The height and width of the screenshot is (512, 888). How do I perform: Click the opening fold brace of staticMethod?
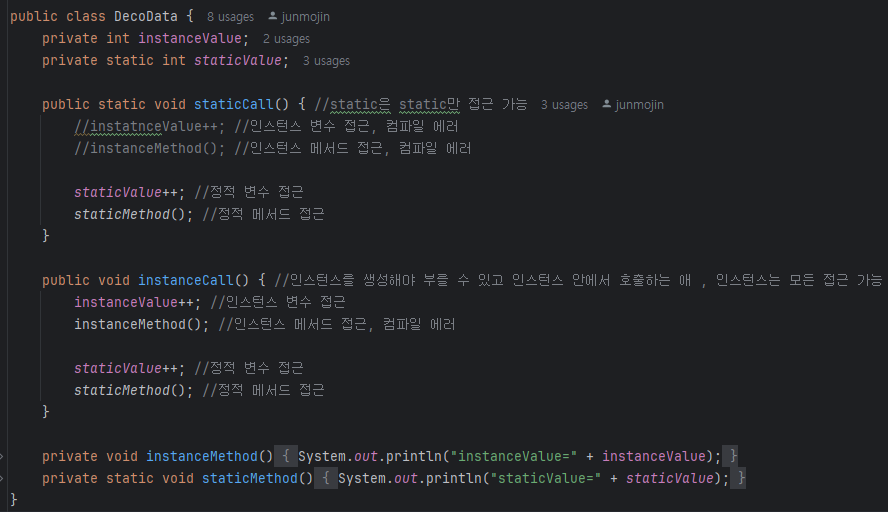tap(326, 478)
